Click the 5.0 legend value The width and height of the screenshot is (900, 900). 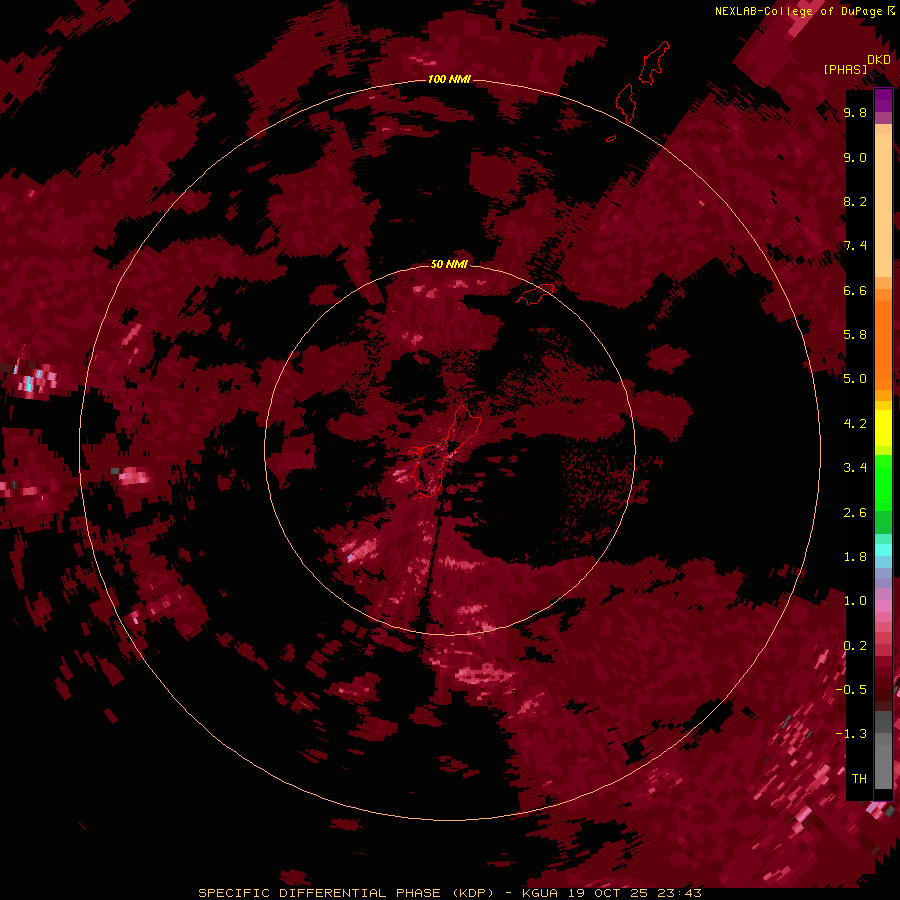click(855, 379)
